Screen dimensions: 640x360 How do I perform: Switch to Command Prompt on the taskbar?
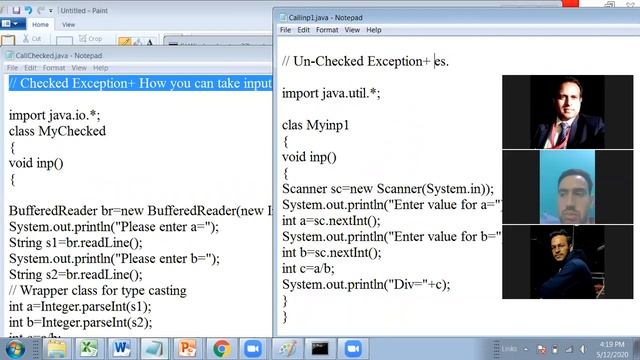320,349
